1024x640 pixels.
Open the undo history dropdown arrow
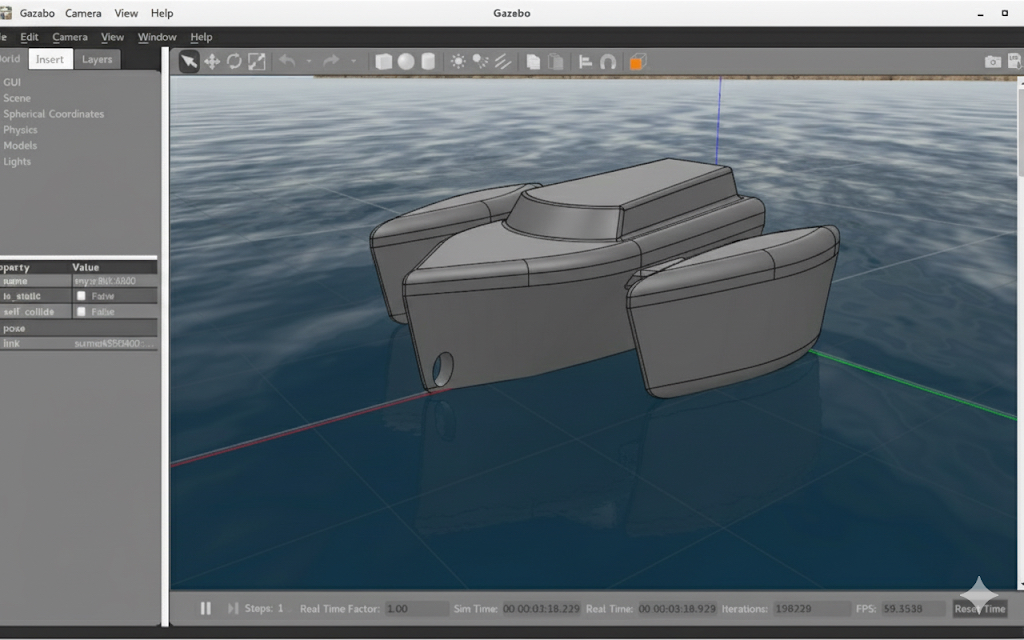309,62
